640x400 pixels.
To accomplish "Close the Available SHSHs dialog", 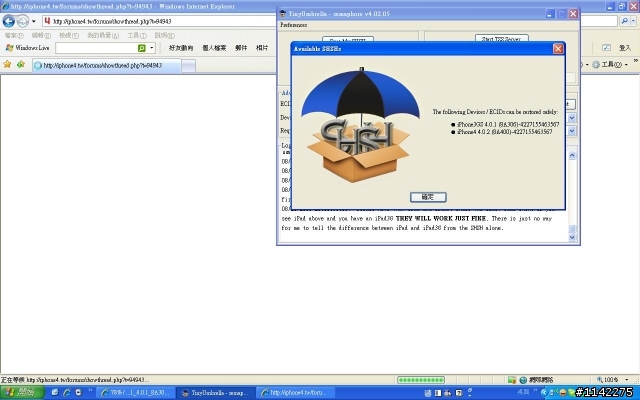I will coord(558,49).
